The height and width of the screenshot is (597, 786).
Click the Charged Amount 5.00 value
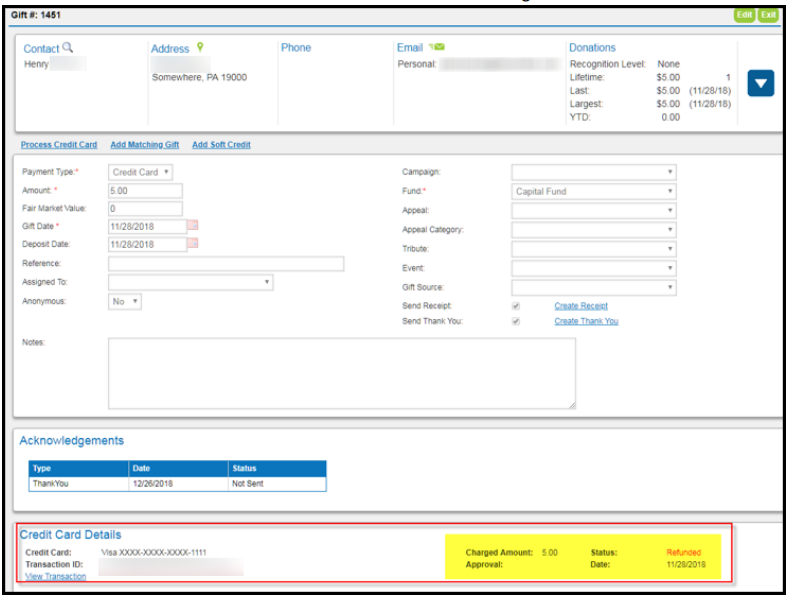point(549,552)
